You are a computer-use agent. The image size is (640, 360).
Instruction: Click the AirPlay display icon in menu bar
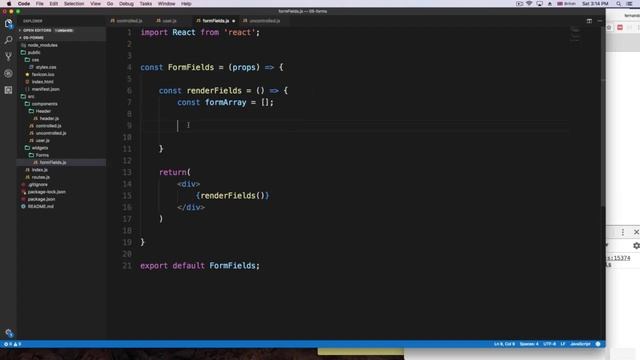tap(540, 4)
